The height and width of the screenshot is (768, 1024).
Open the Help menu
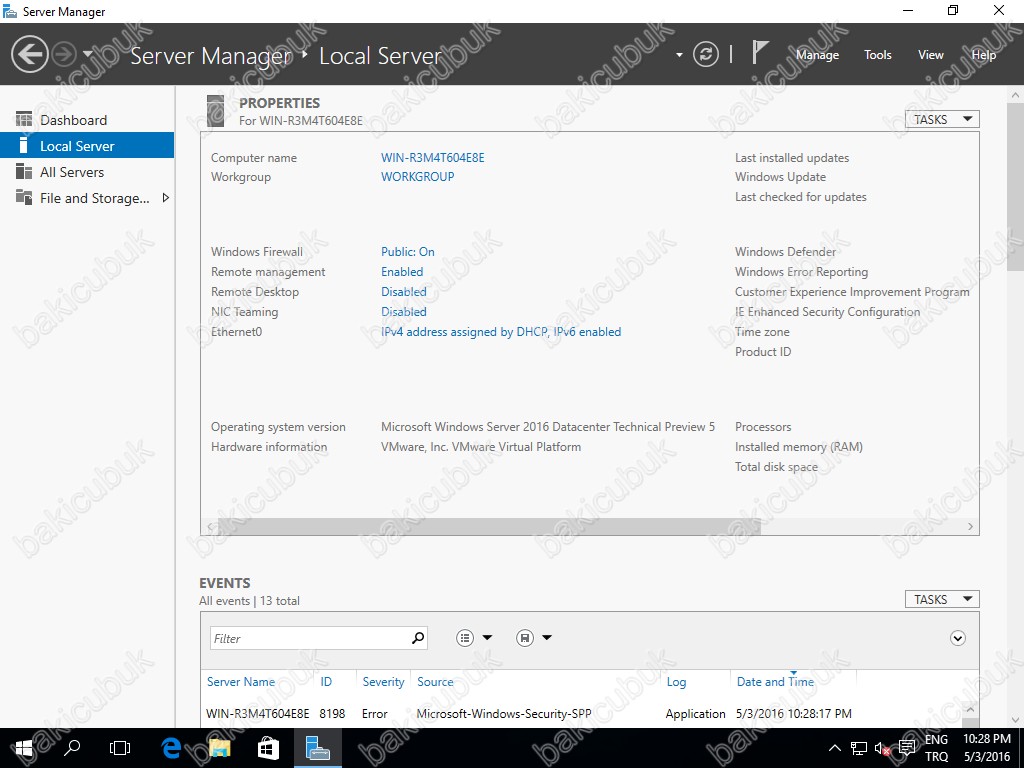coord(984,55)
